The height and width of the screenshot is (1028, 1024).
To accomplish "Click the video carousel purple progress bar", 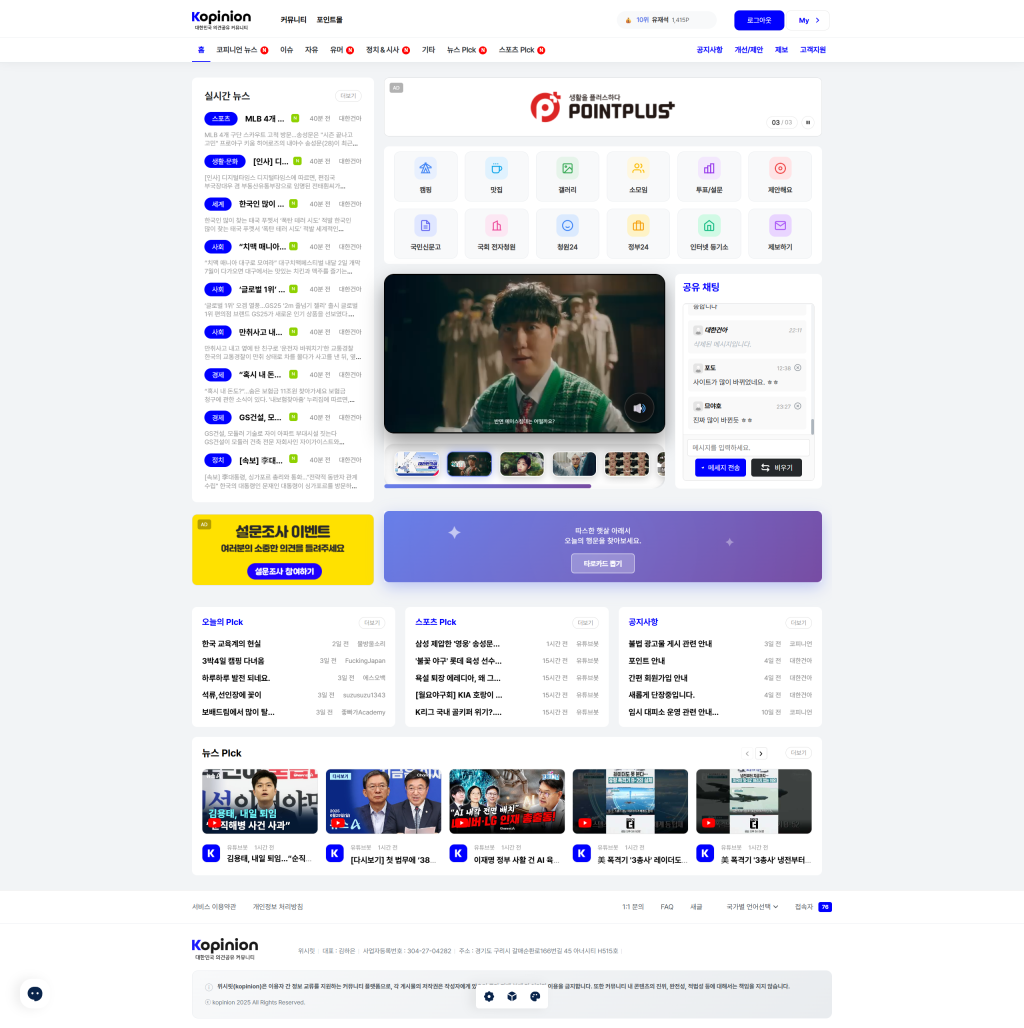I will (x=487, y=486).
